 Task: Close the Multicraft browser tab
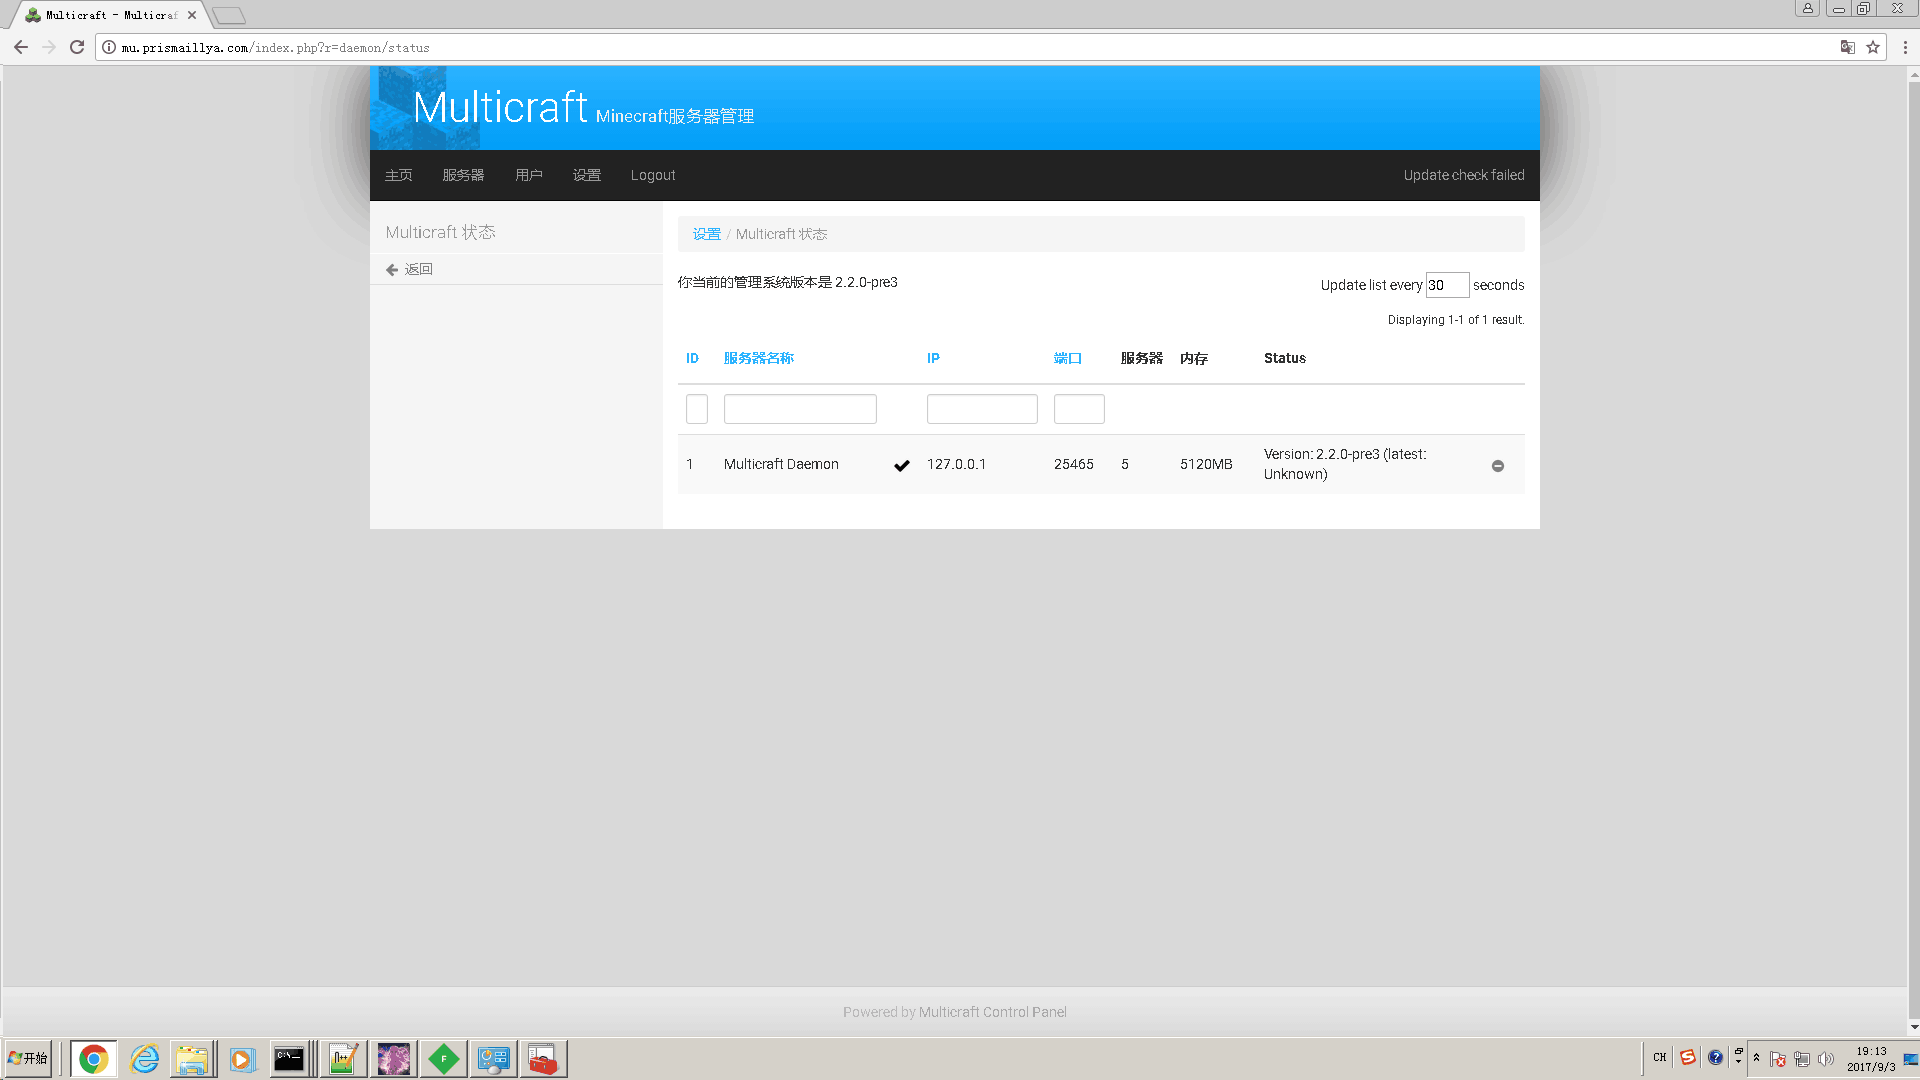coord(191,15)
